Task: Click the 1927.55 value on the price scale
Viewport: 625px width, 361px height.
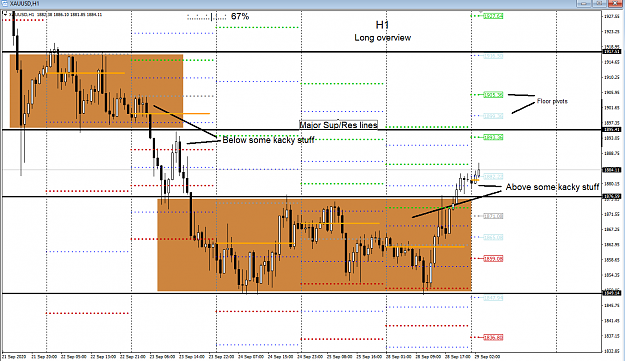Action: pos(612,16)
